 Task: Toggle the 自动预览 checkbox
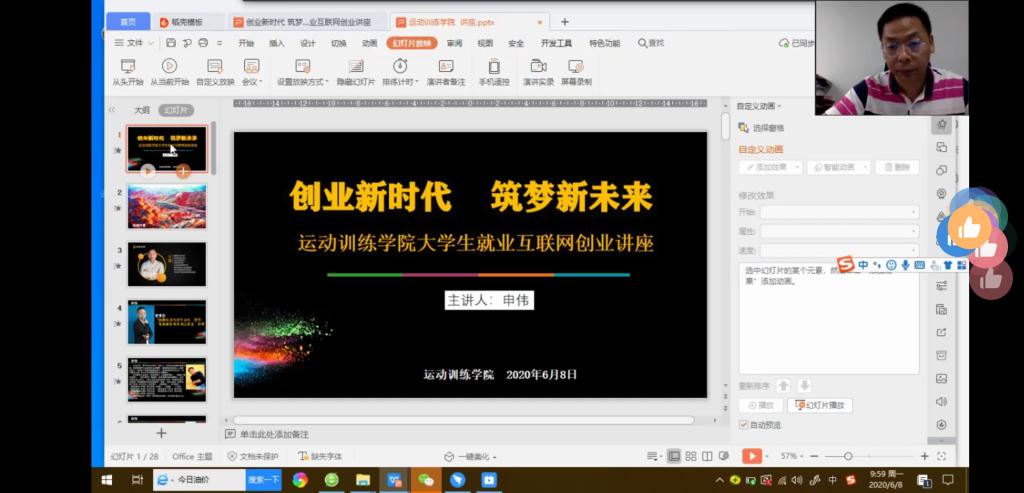point(743,425)
